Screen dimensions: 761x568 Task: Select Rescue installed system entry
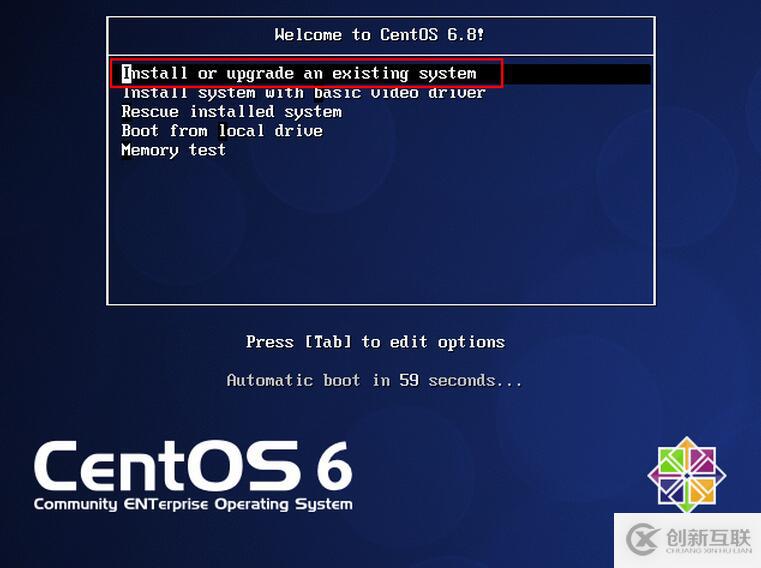point(232,112)
